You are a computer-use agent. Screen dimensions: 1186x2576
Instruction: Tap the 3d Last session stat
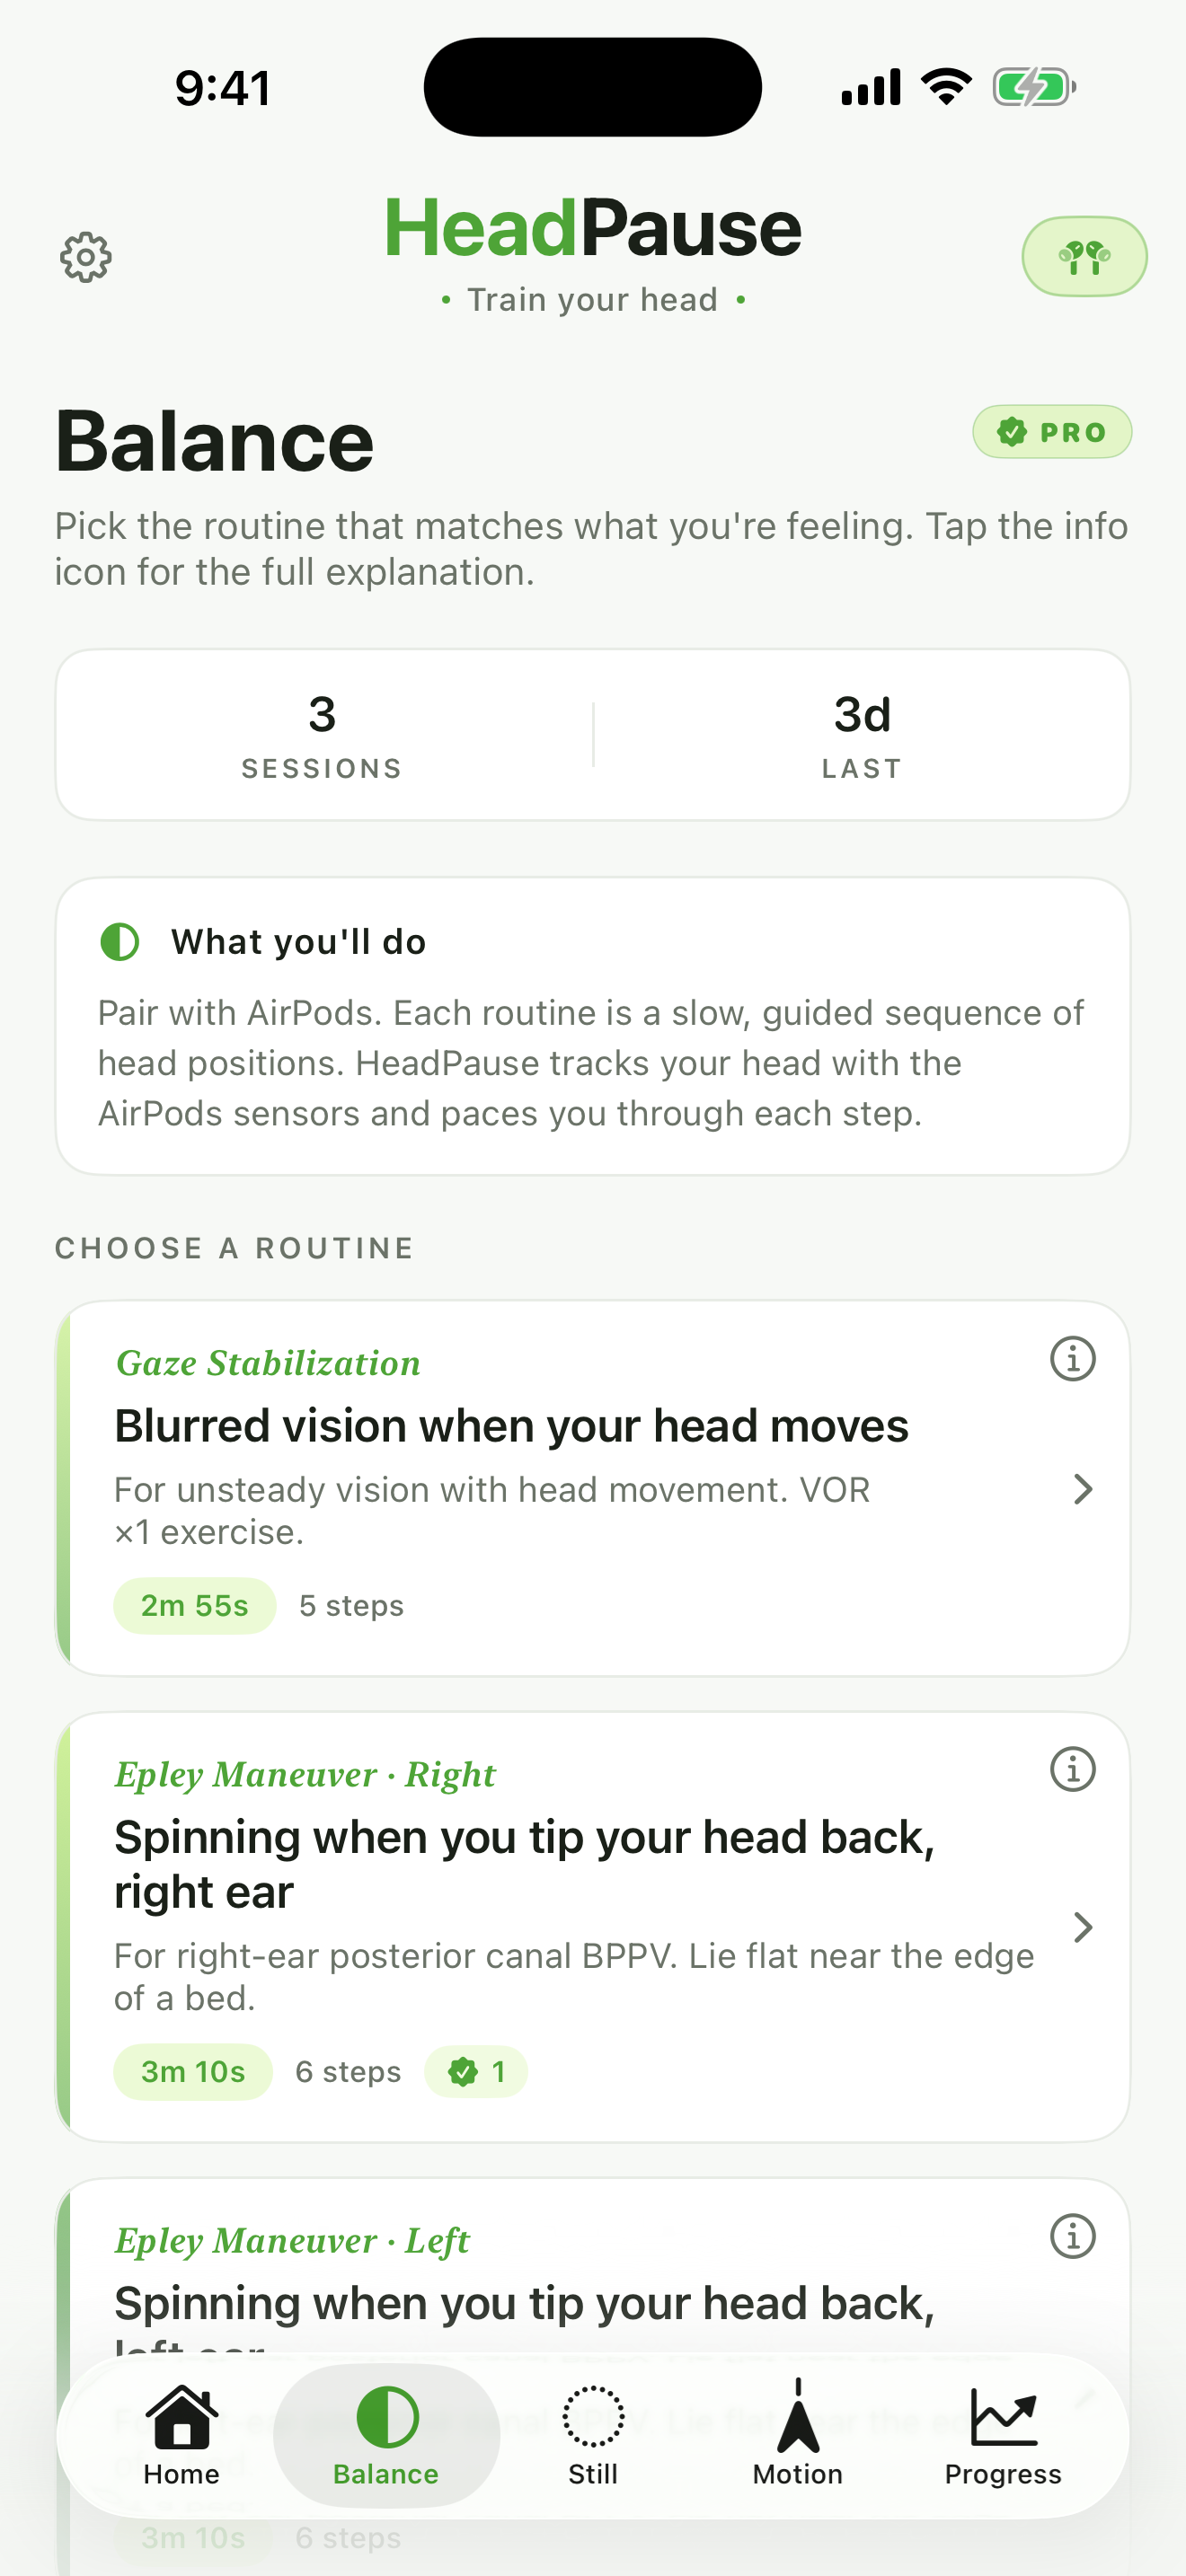click(x=862, y=735)
